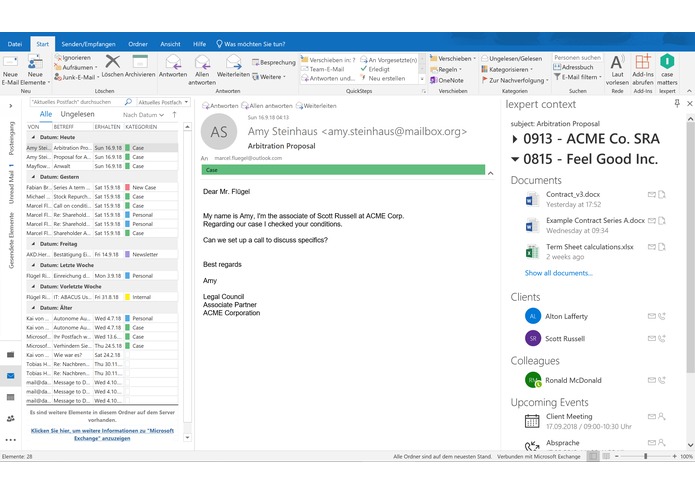This screenshot has width=695, height=494.
Task: Open the Hilfe tab
Action: tap(199, 44)
